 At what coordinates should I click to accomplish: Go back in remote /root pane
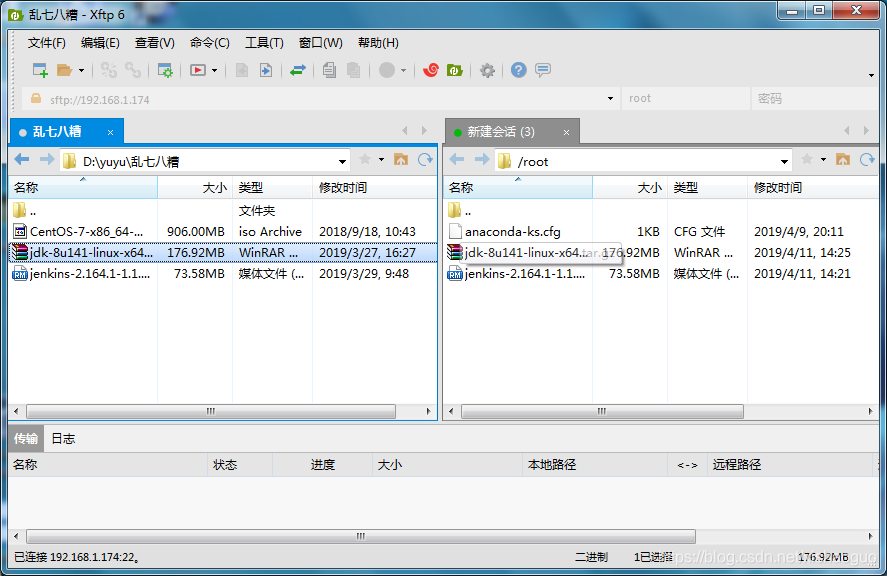click(457, 160)
